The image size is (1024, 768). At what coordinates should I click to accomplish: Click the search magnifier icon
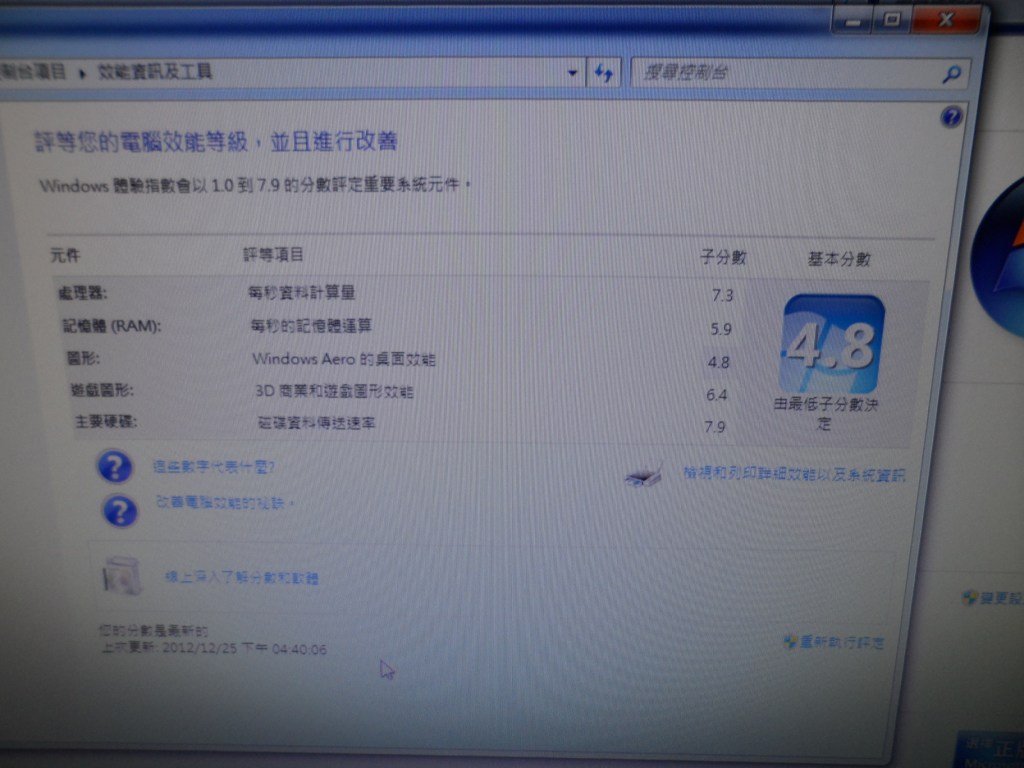[x=952, y=74]
